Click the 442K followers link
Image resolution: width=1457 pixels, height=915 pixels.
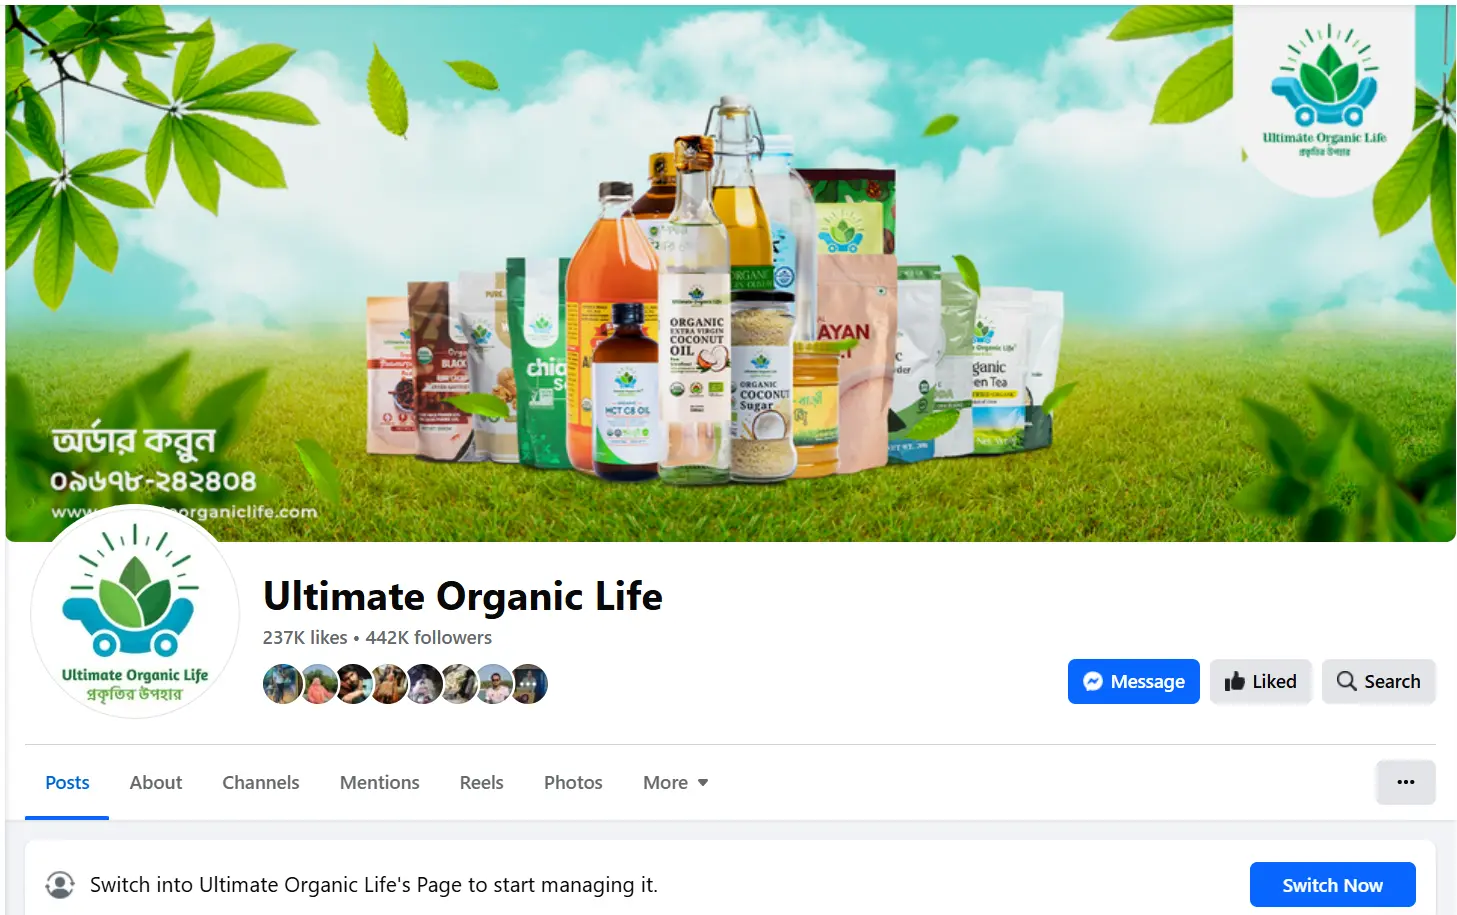pos(429,637)
